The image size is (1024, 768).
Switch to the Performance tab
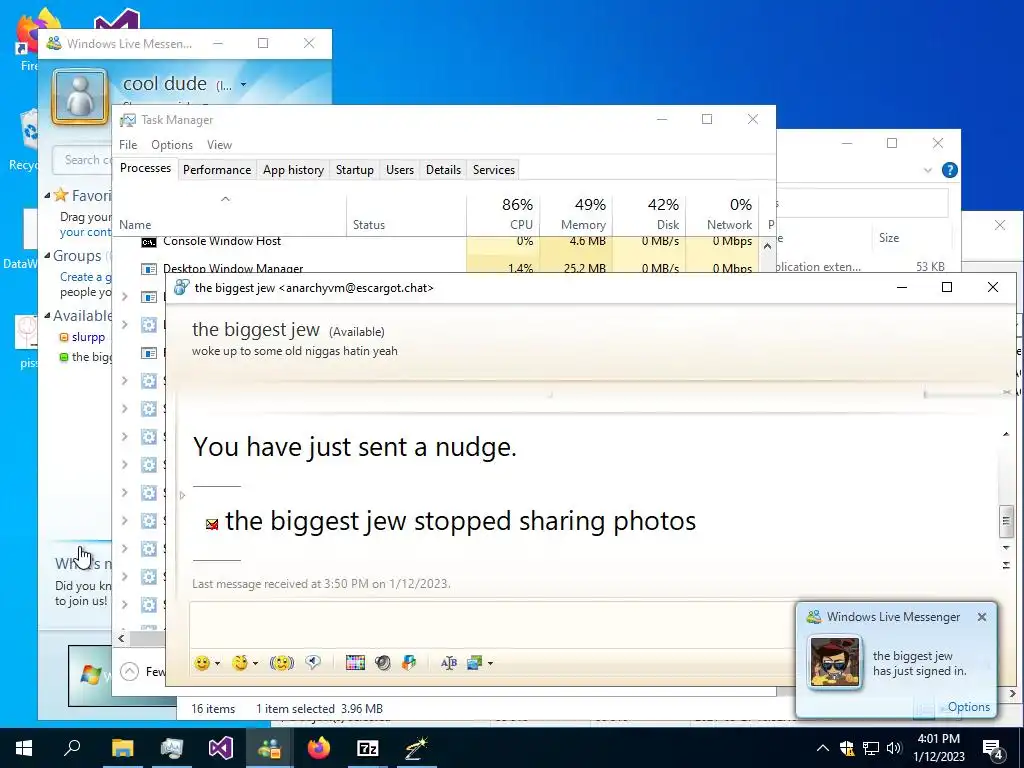(x=217, y=170)
